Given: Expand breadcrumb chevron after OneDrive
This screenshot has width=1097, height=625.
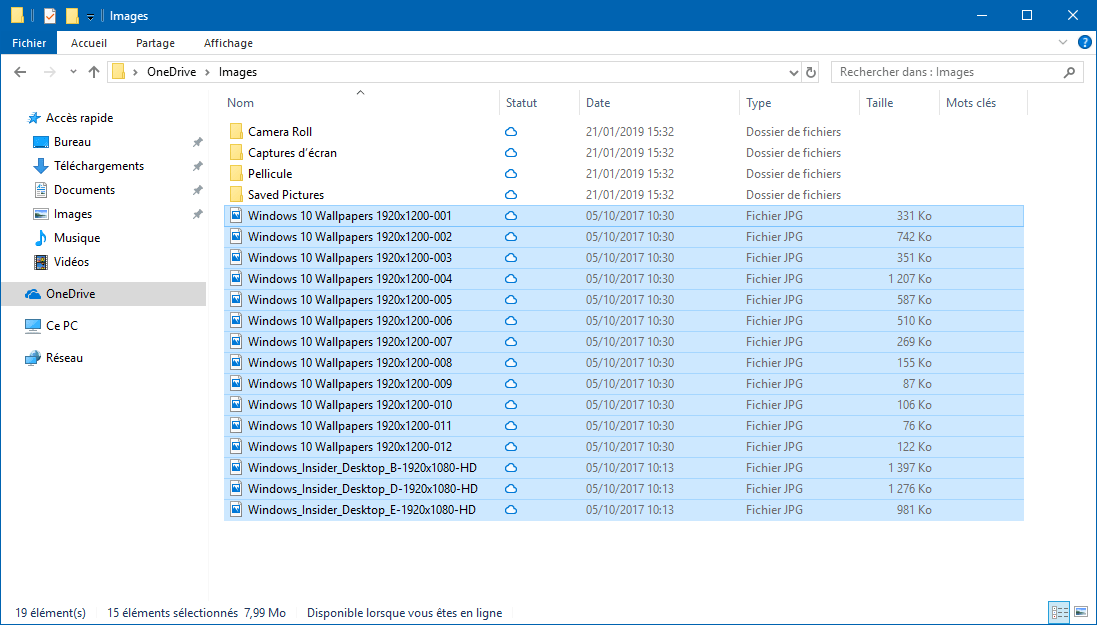Looking at the screenshot, I should (x=208, y=72).
